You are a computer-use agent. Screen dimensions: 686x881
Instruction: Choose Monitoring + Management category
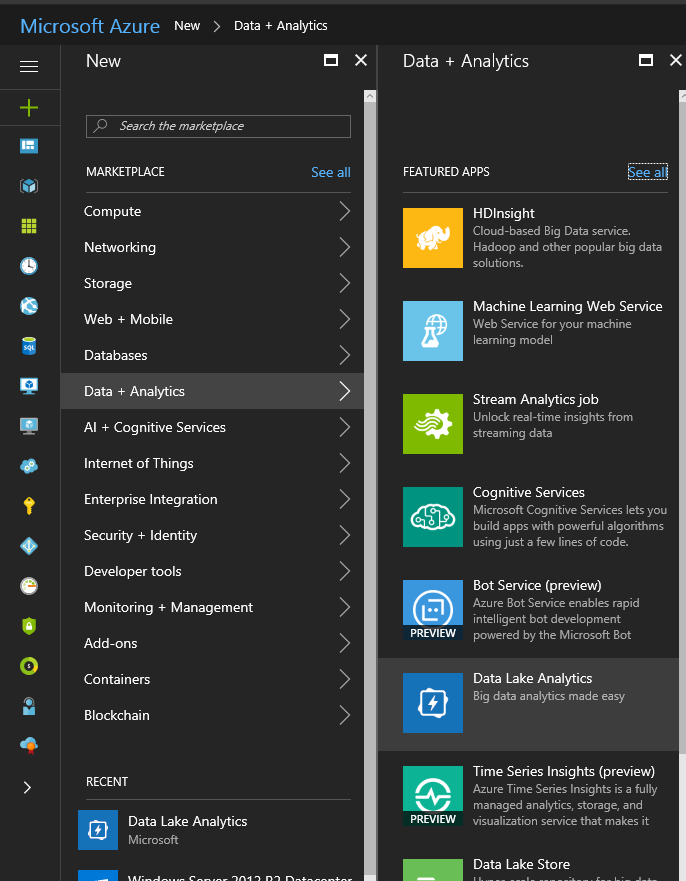pos(212,607)
